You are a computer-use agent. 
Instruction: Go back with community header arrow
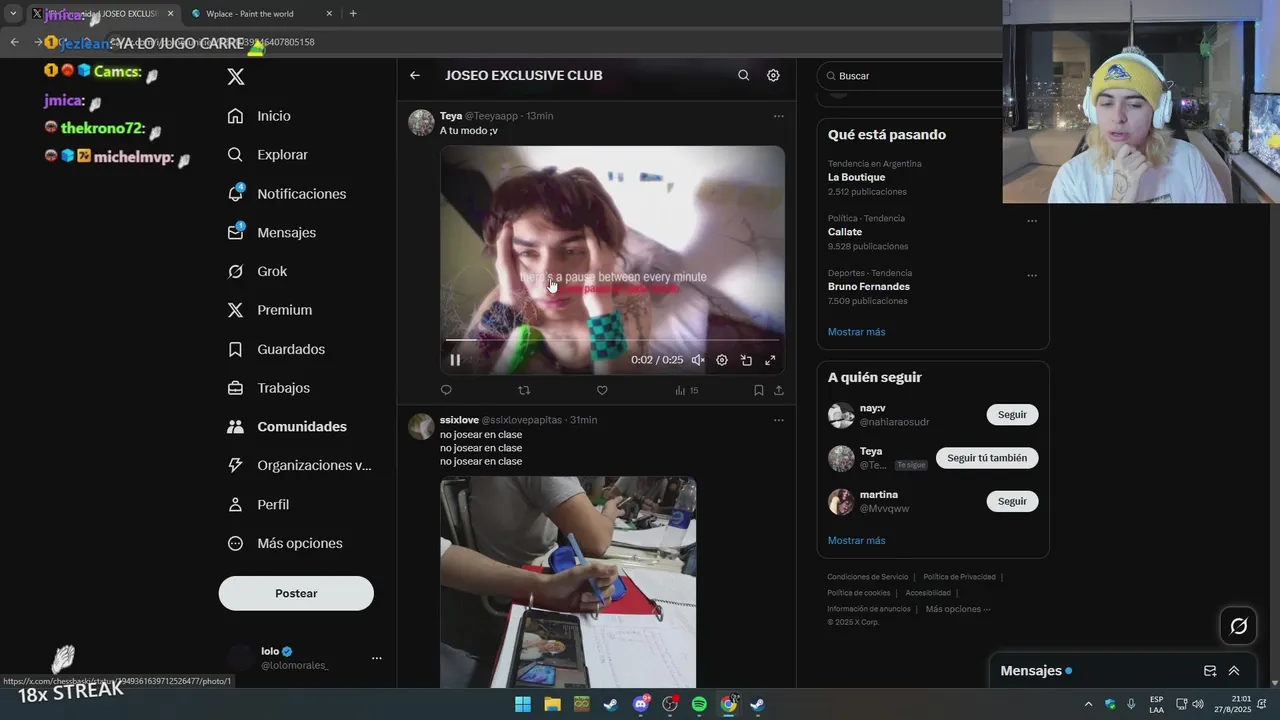(x=415, y=75)
